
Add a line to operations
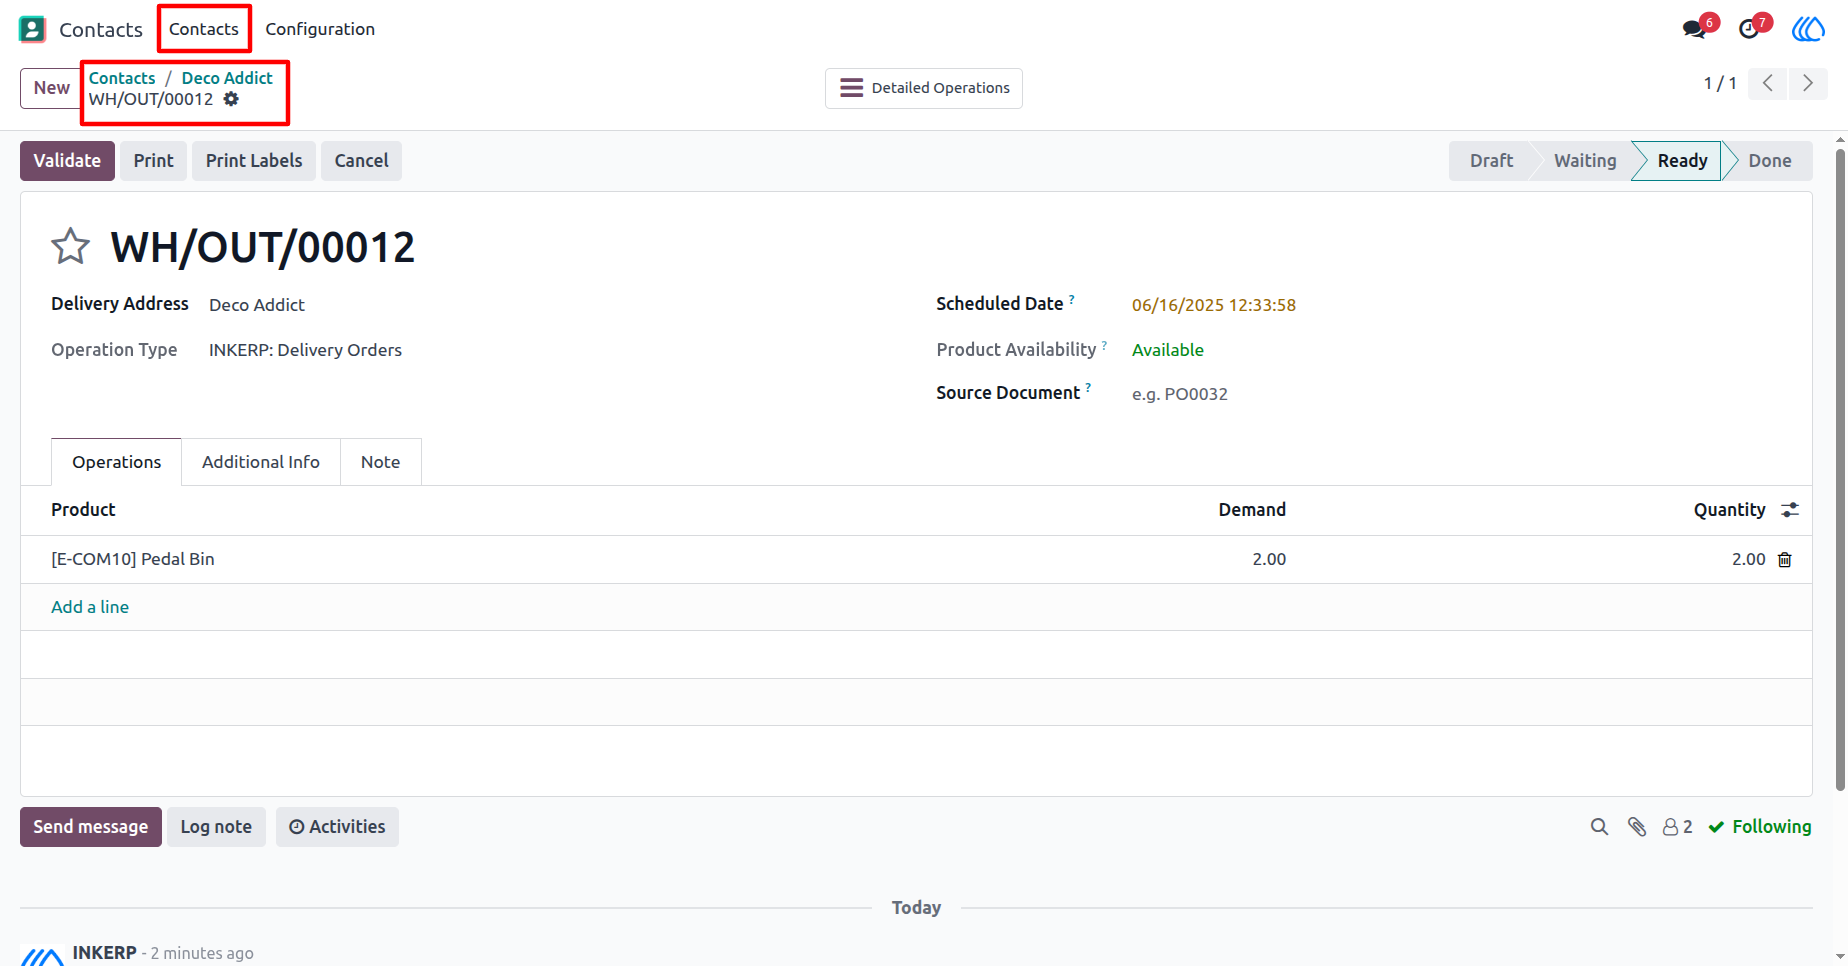click(x=90, y=607)
